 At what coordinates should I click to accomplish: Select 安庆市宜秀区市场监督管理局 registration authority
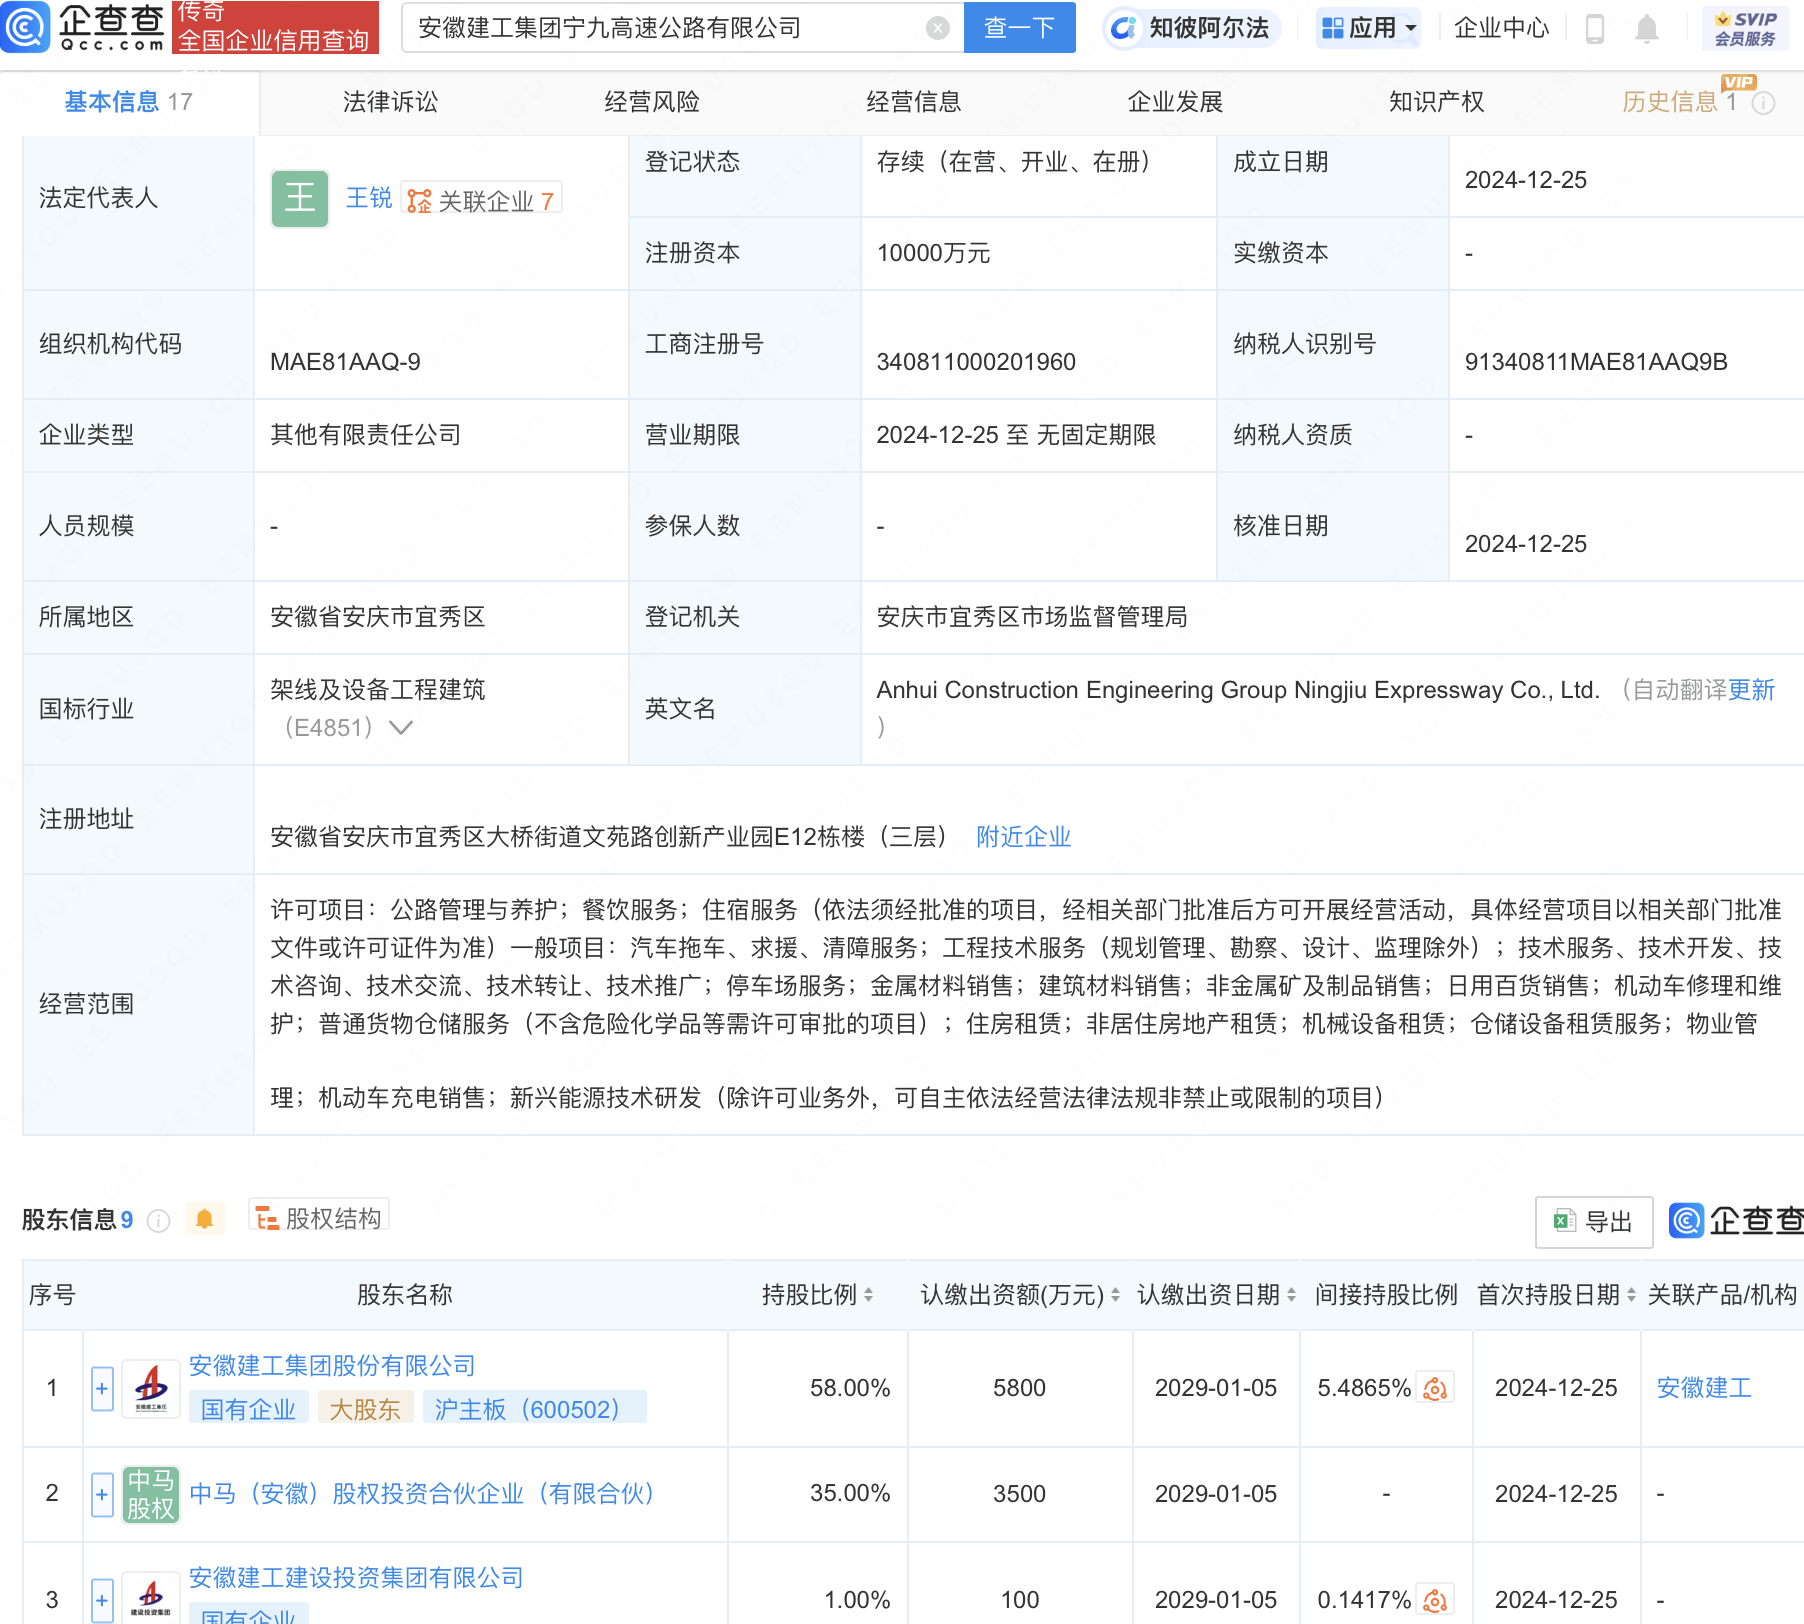point(1032,617)
